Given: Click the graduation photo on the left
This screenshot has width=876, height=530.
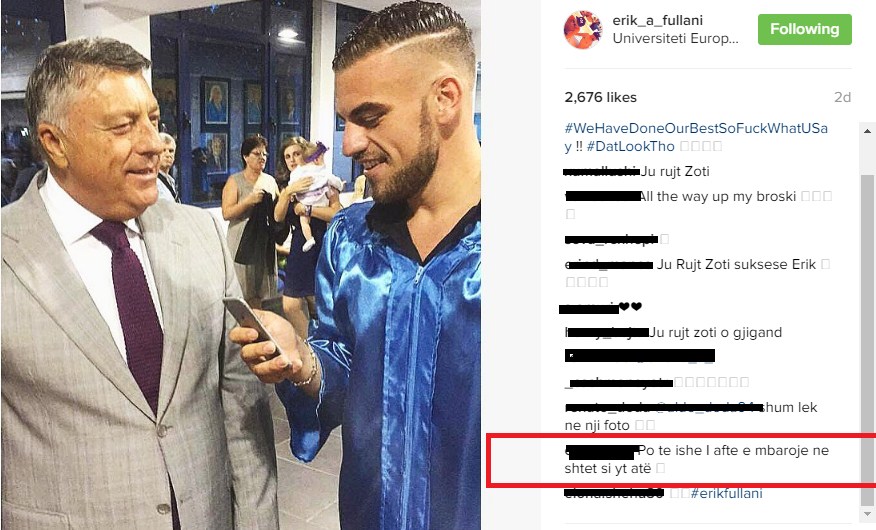Looking at the screenshot, I should coord(241,265).
